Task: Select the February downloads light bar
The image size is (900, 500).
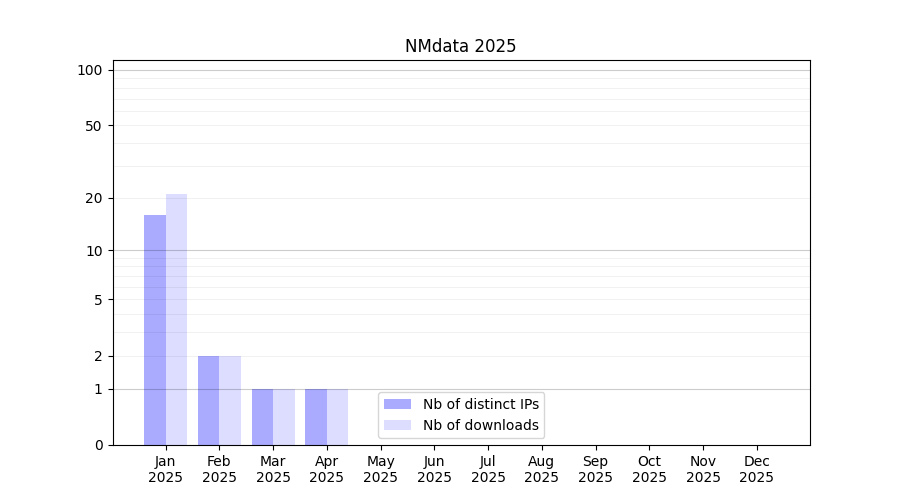Action: (x=230, y=400)
